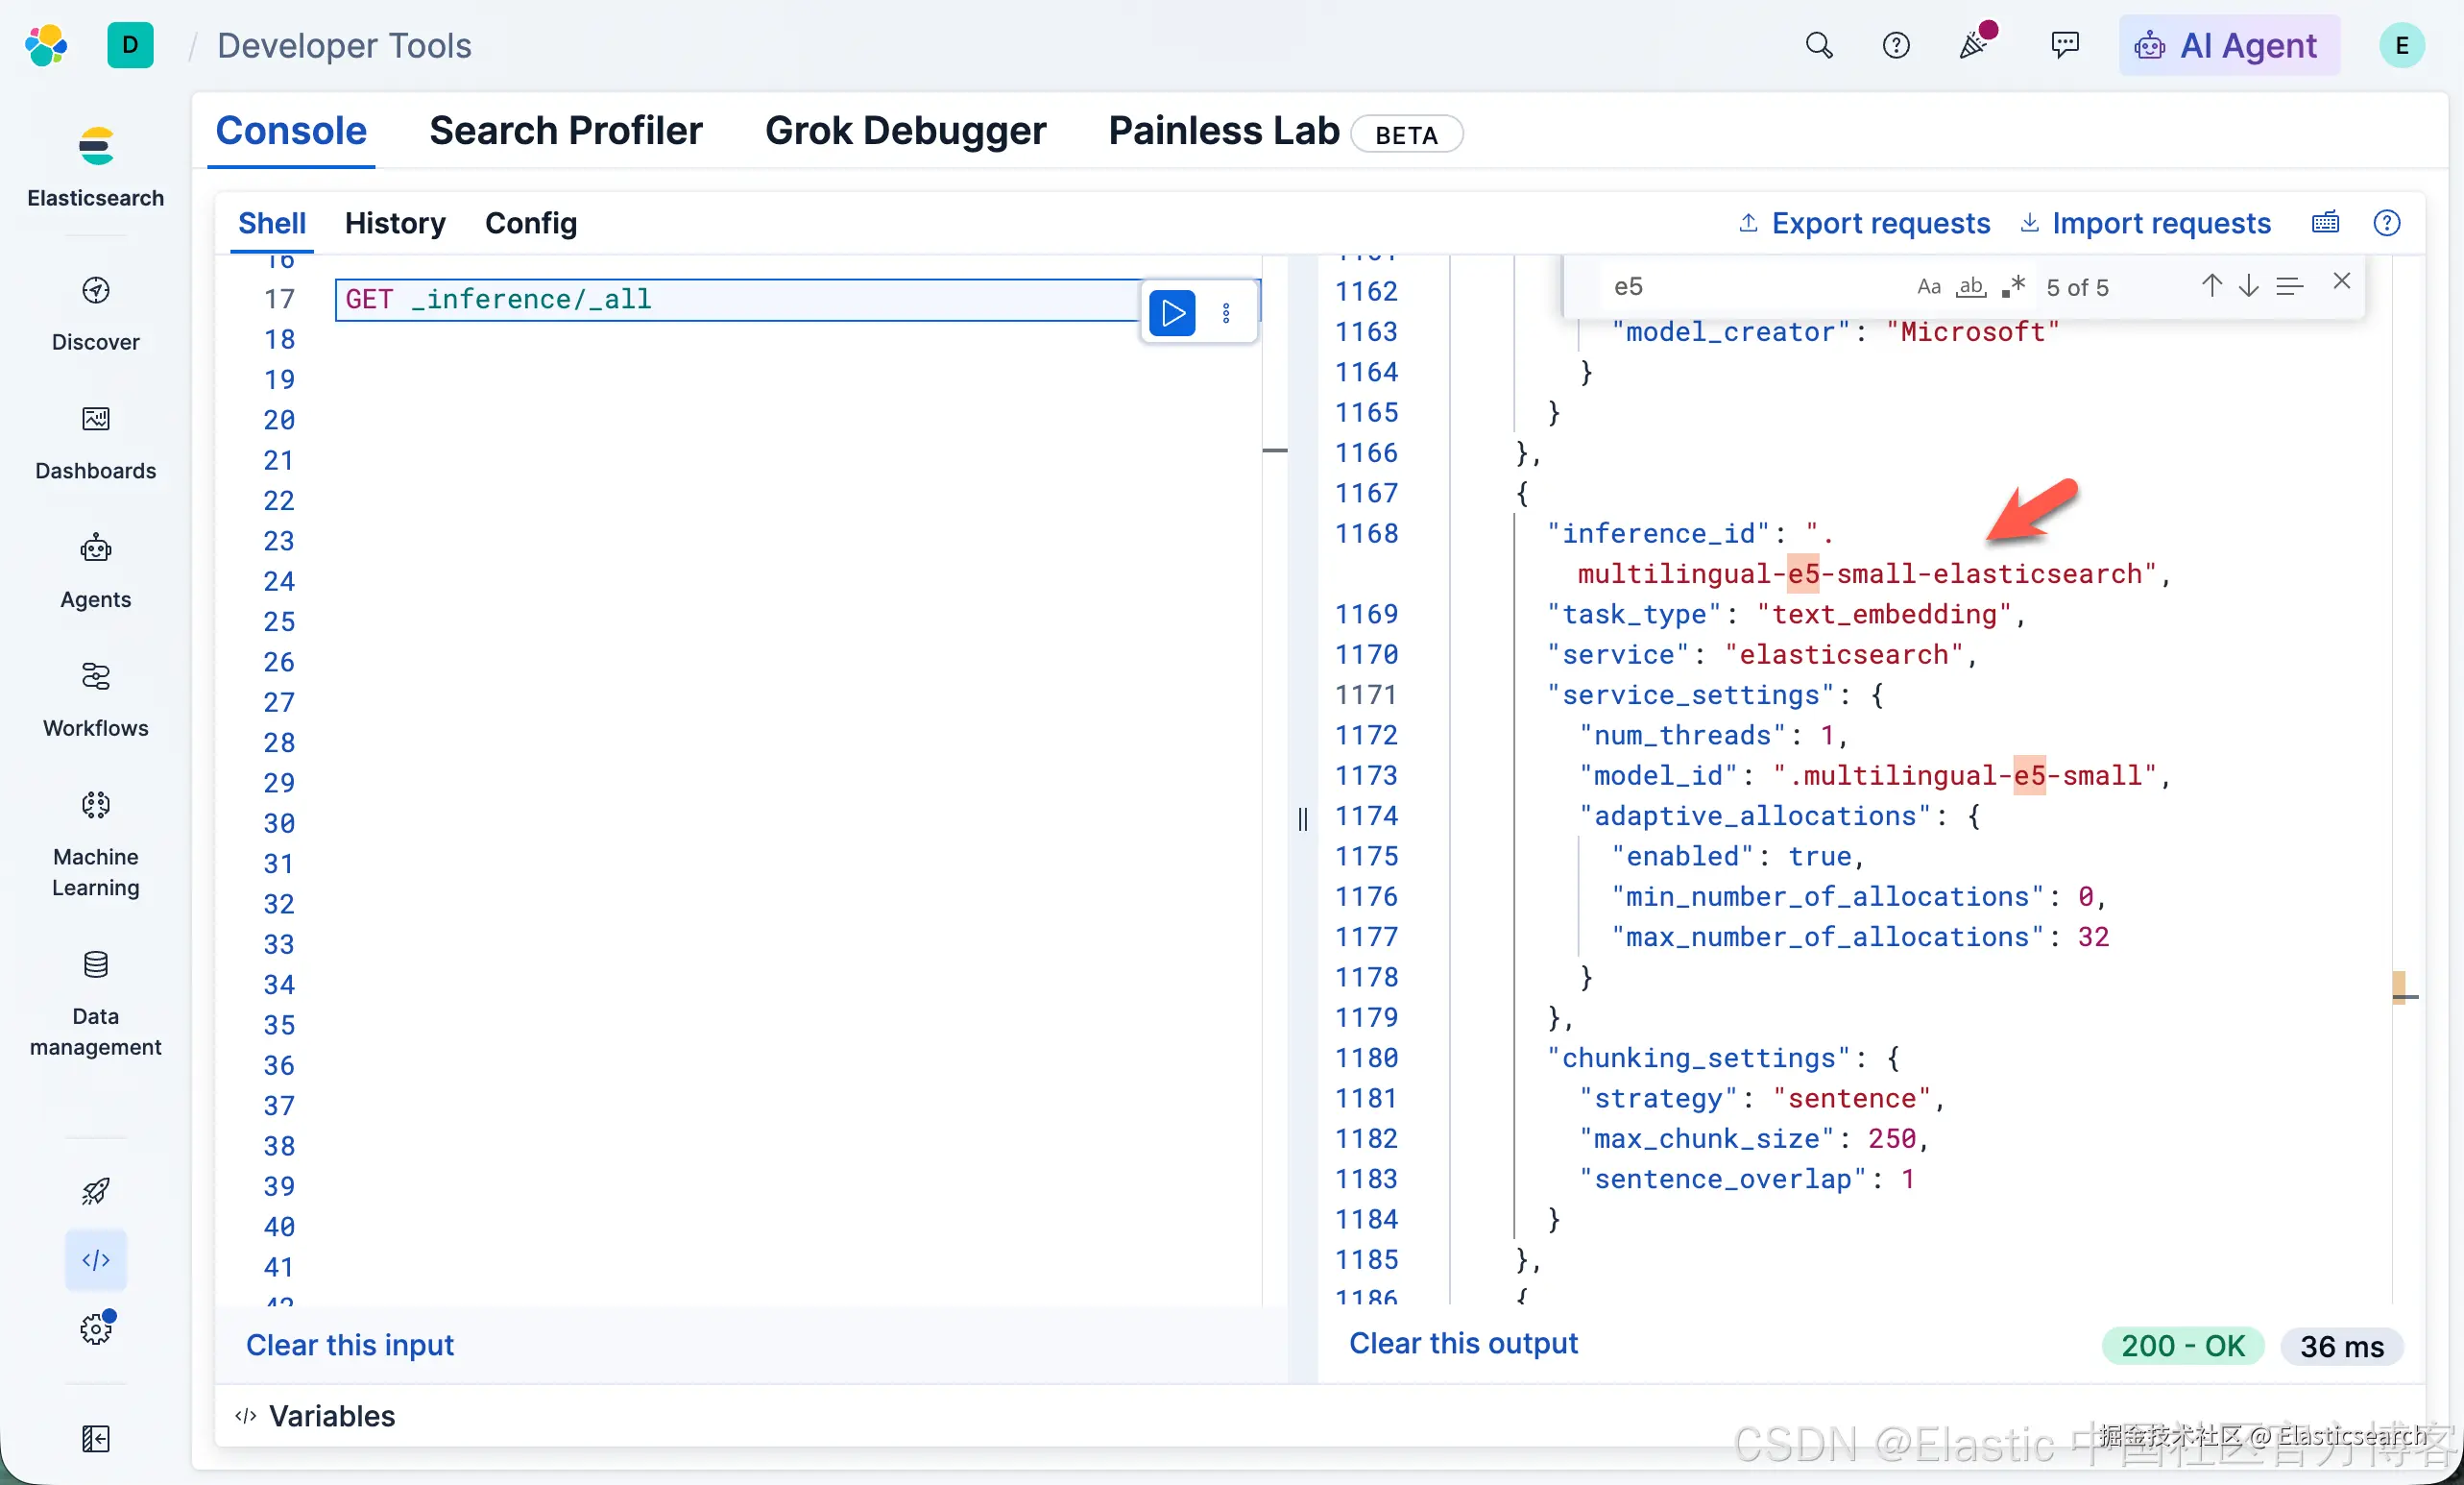The image size is (2464, 1485).
Task: Toggle Match Case in find widget
Action: pos(1928,287)
